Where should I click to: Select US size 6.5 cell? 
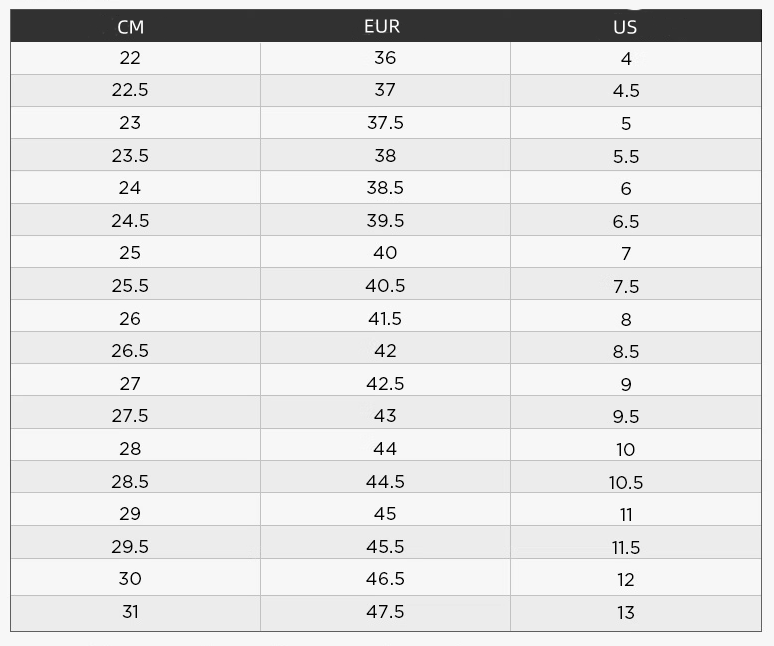[626, 221]
